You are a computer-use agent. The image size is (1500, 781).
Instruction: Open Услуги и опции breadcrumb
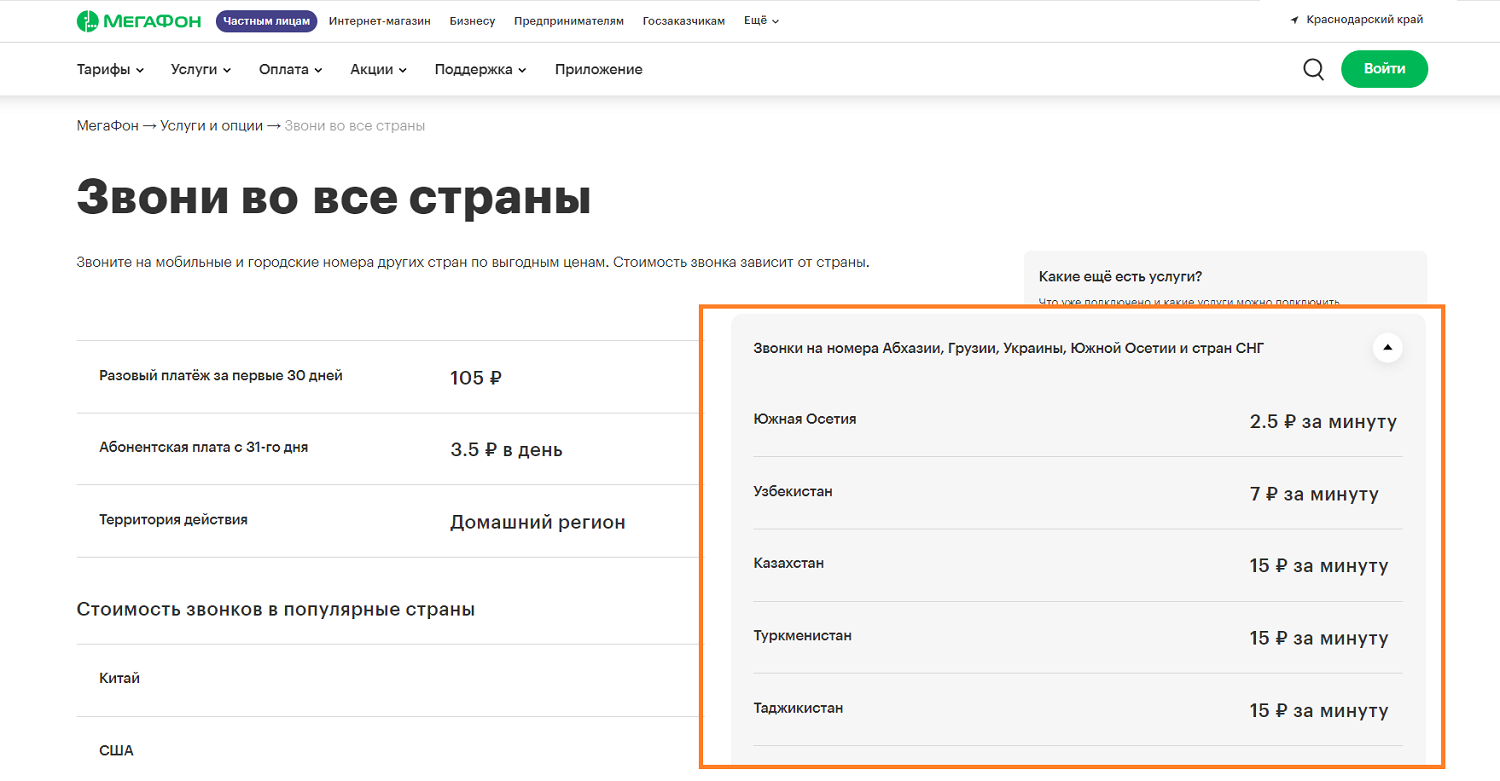click(x=211, y=126)
